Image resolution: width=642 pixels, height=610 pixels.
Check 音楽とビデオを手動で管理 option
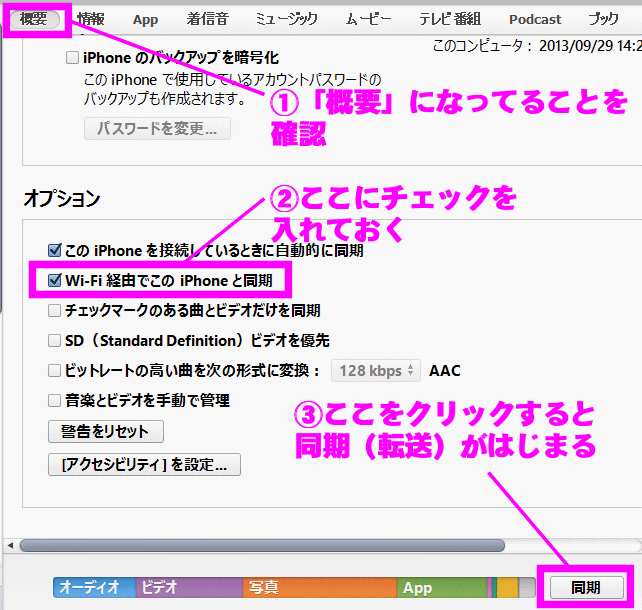click(55, 401)
